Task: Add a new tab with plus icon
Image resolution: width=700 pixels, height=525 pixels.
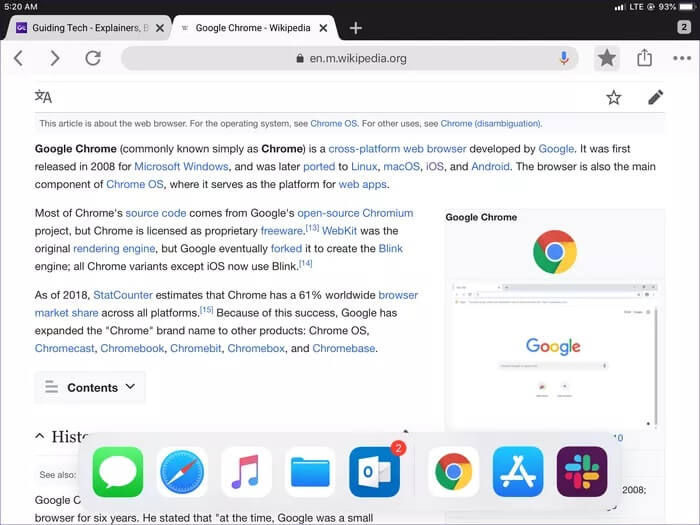Action: 355,28
